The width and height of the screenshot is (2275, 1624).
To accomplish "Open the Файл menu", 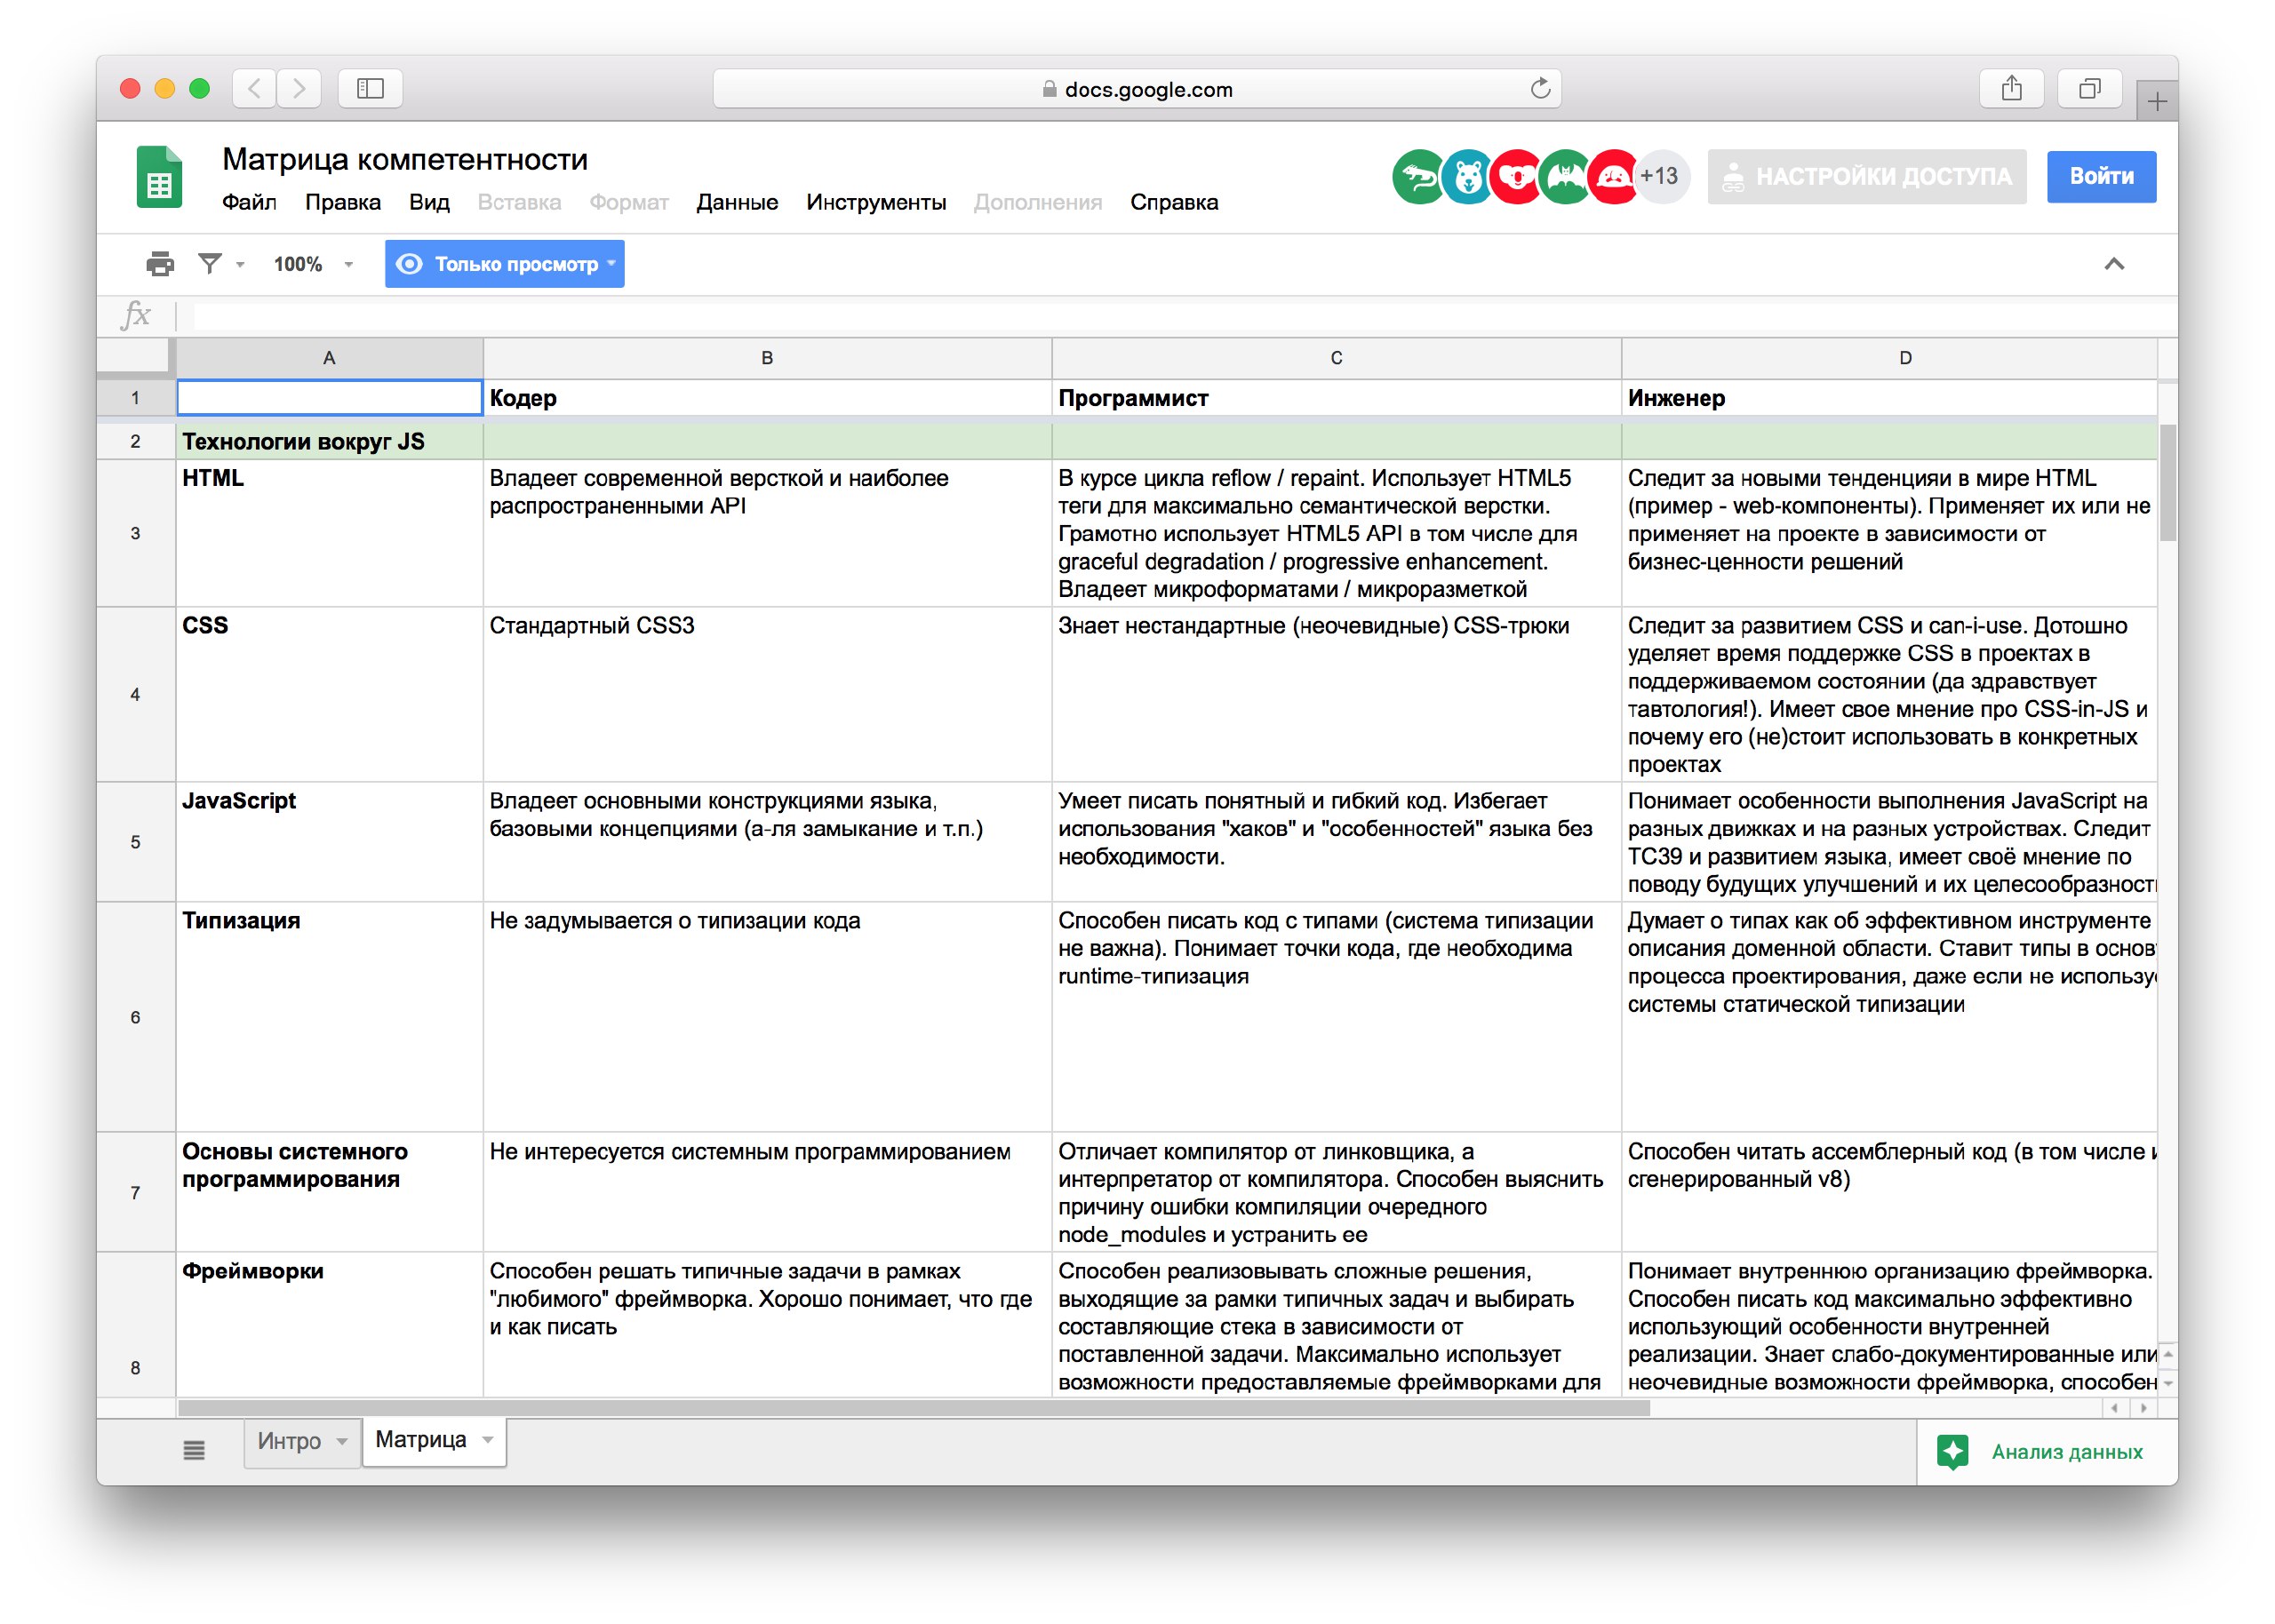I will (249, 203).
